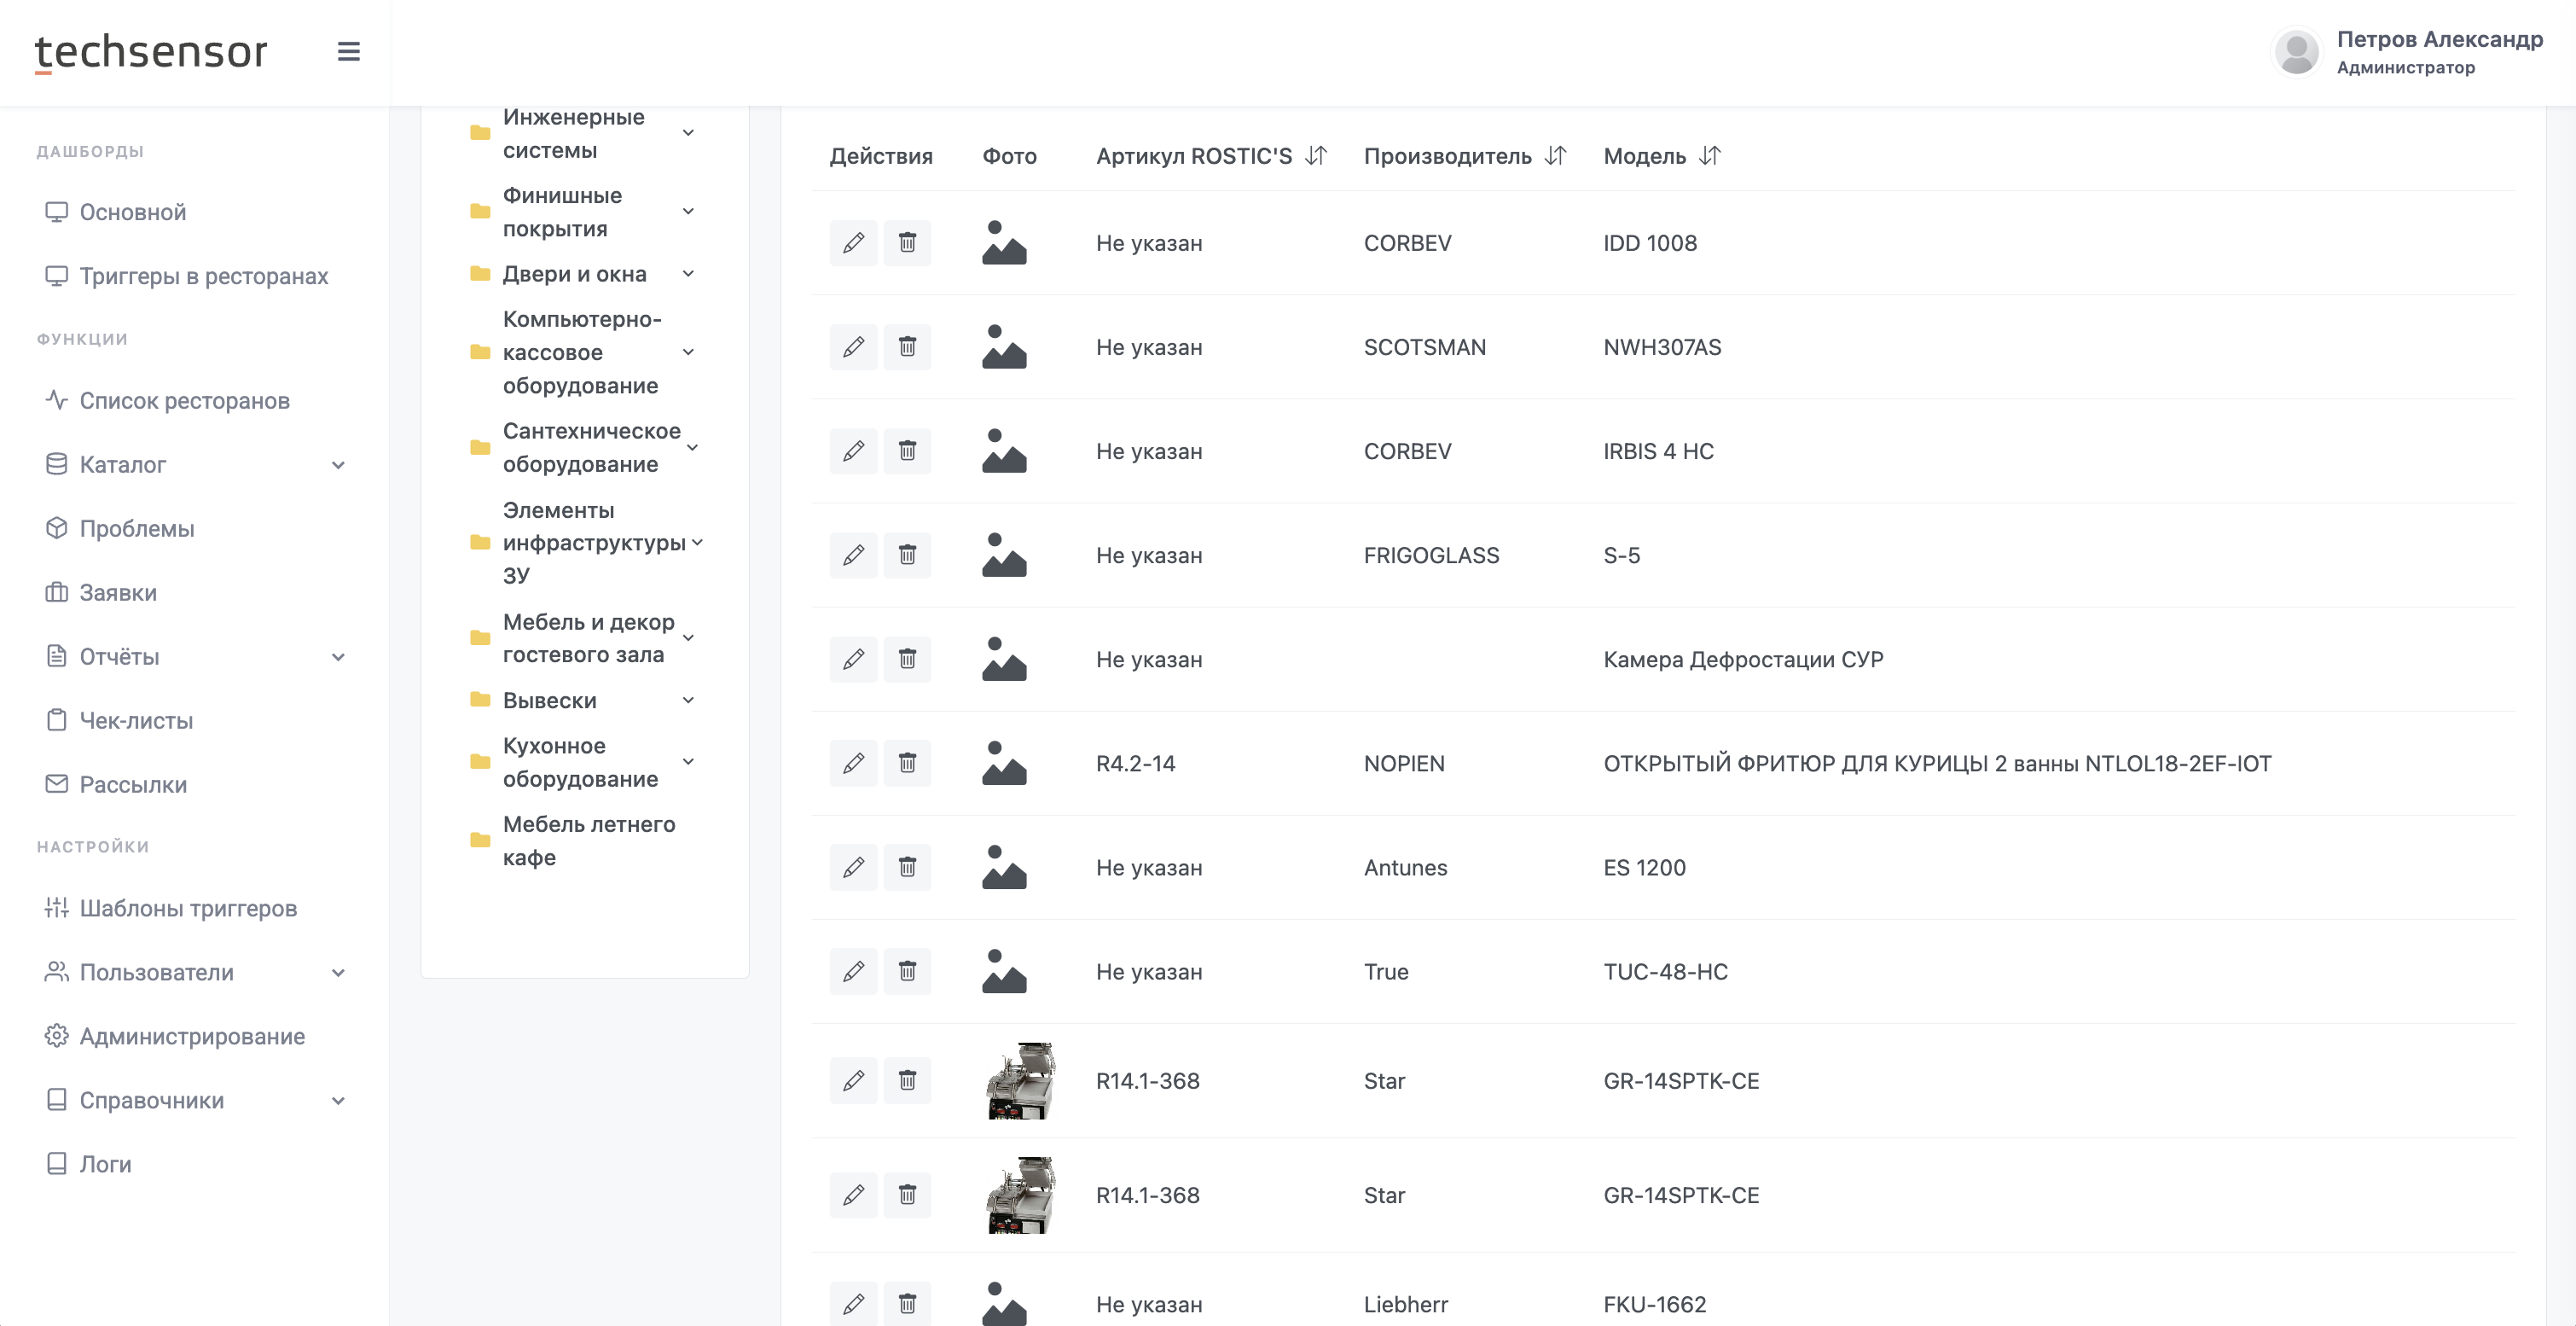Screen dimensions: 2576x1326
Task: Open photo of first Star GR-14SPTK-CE
Action: 1020,1081
